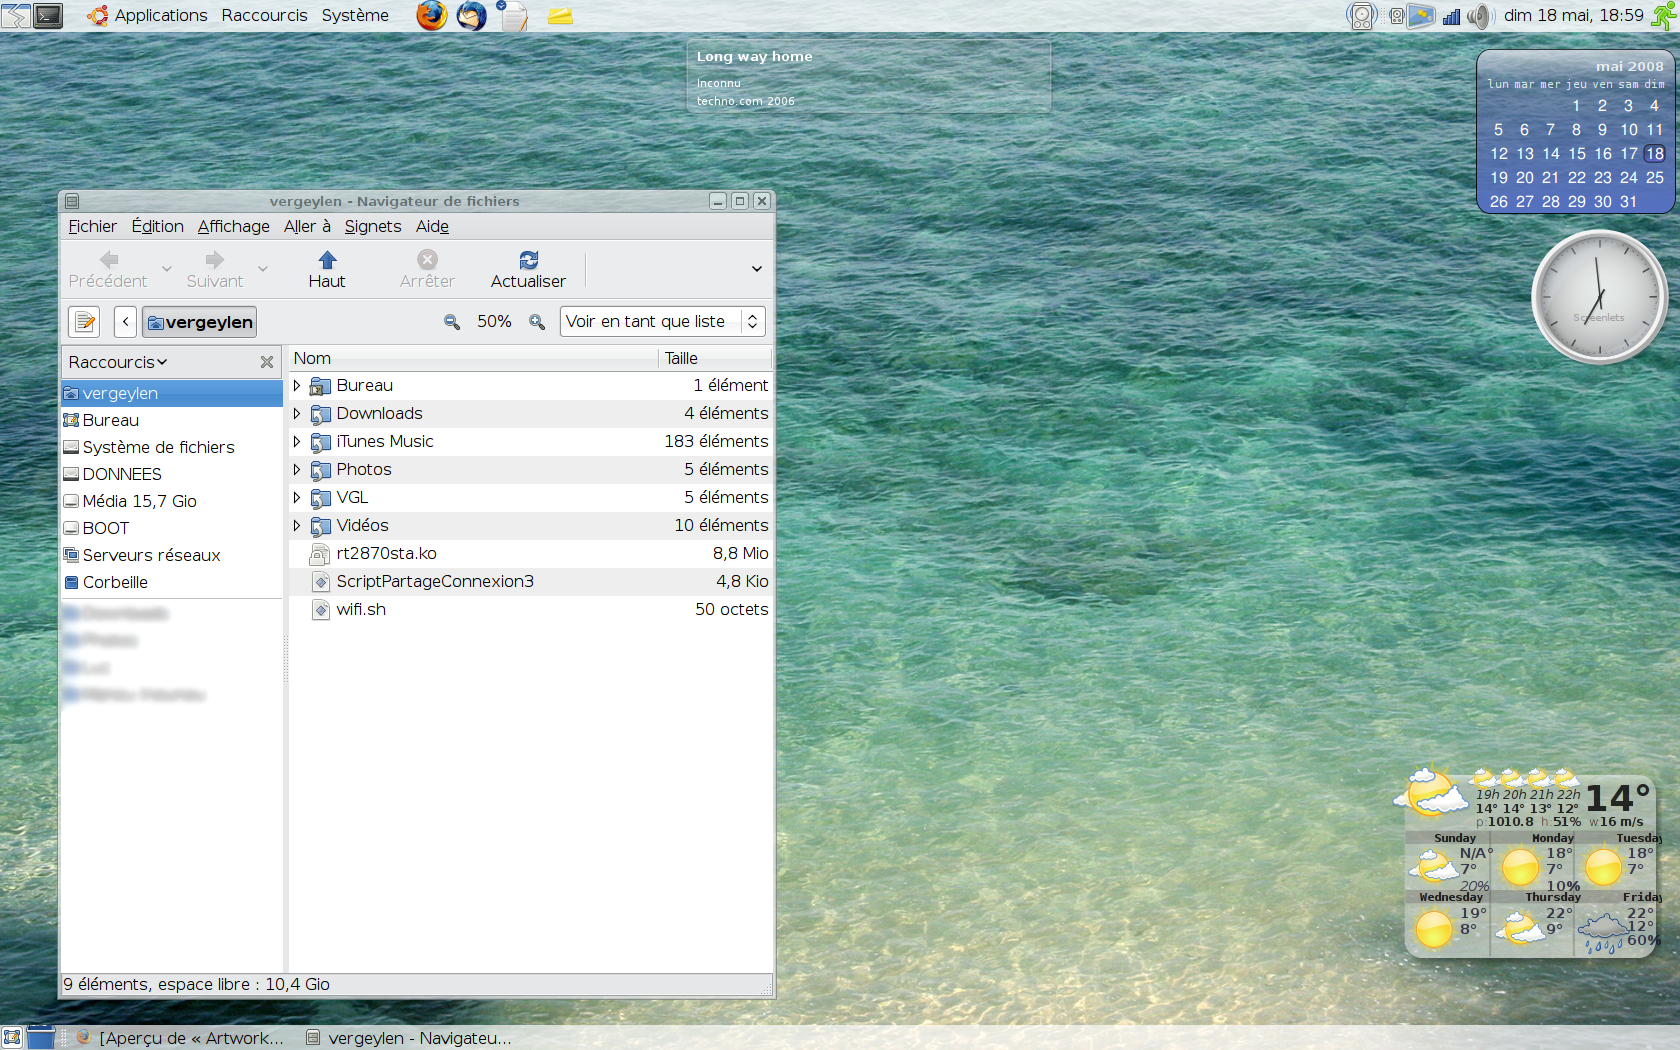This screenshot has height=1050, width=1680.
Task: Open the Raccourcis side pane selector
Action: point(118,362)
